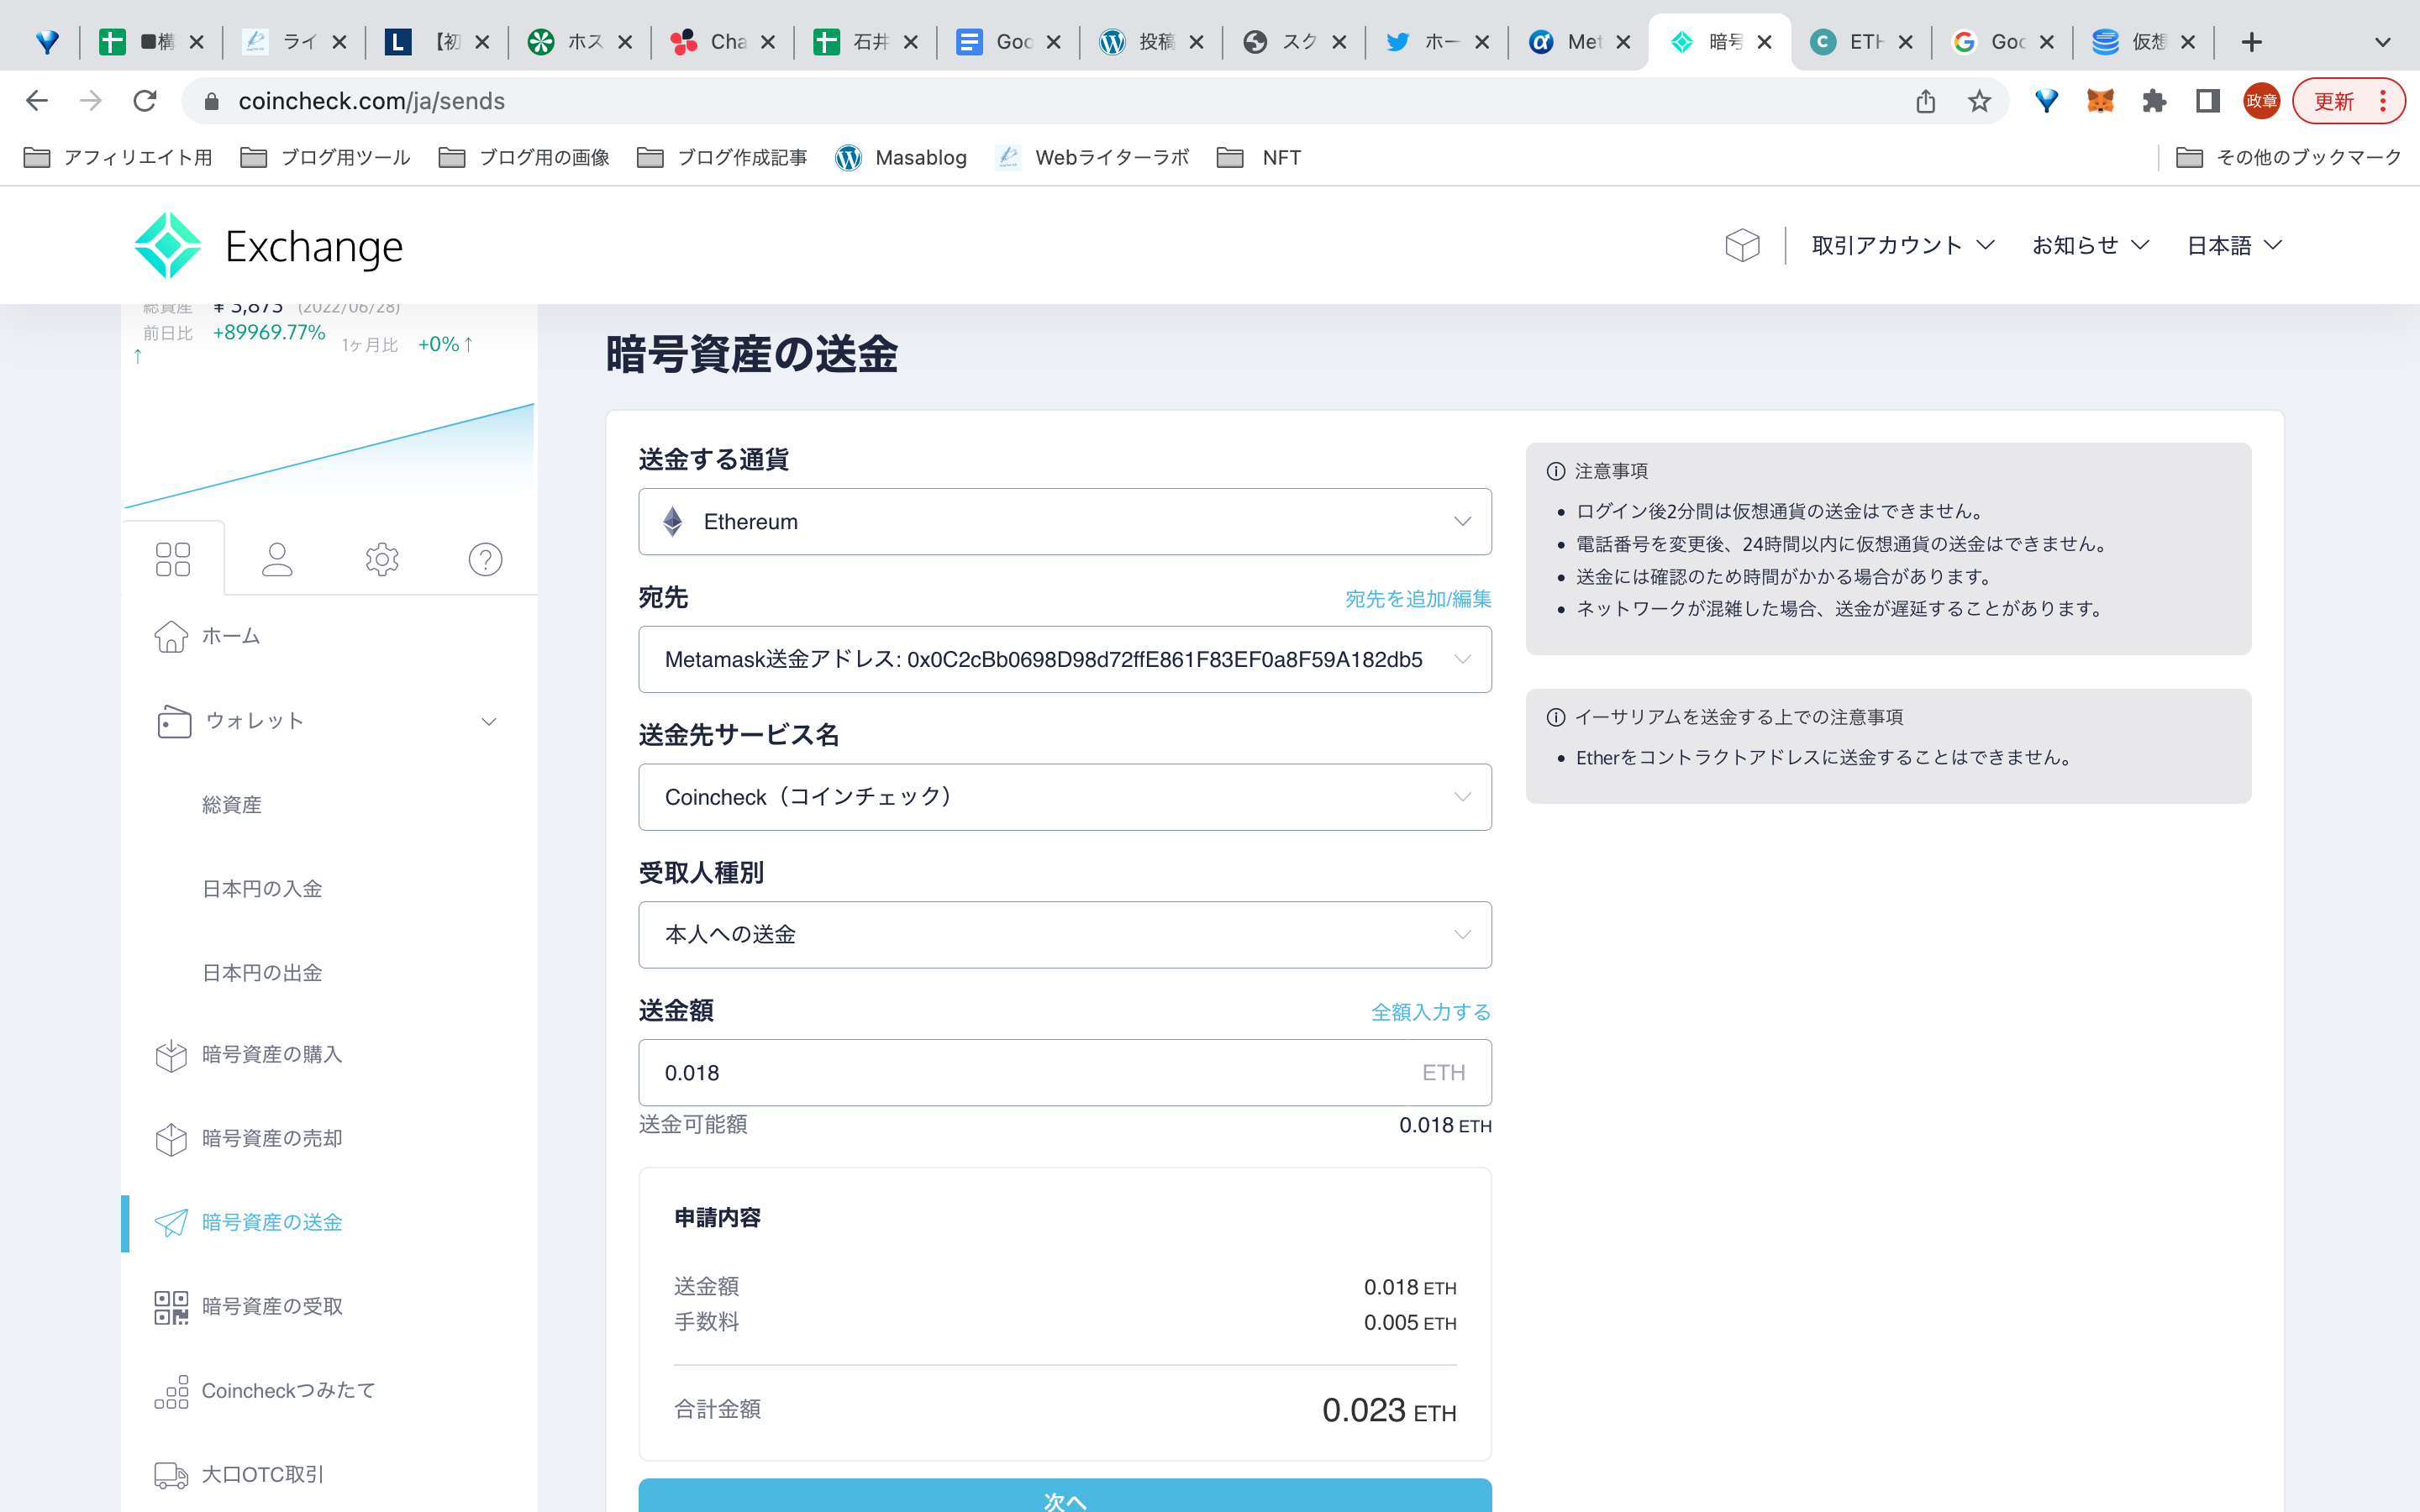Viewport: 2420px width, 1512px height.
Task: Open the 日本円の出金 submenu item
Action: (x=262, y=973)
